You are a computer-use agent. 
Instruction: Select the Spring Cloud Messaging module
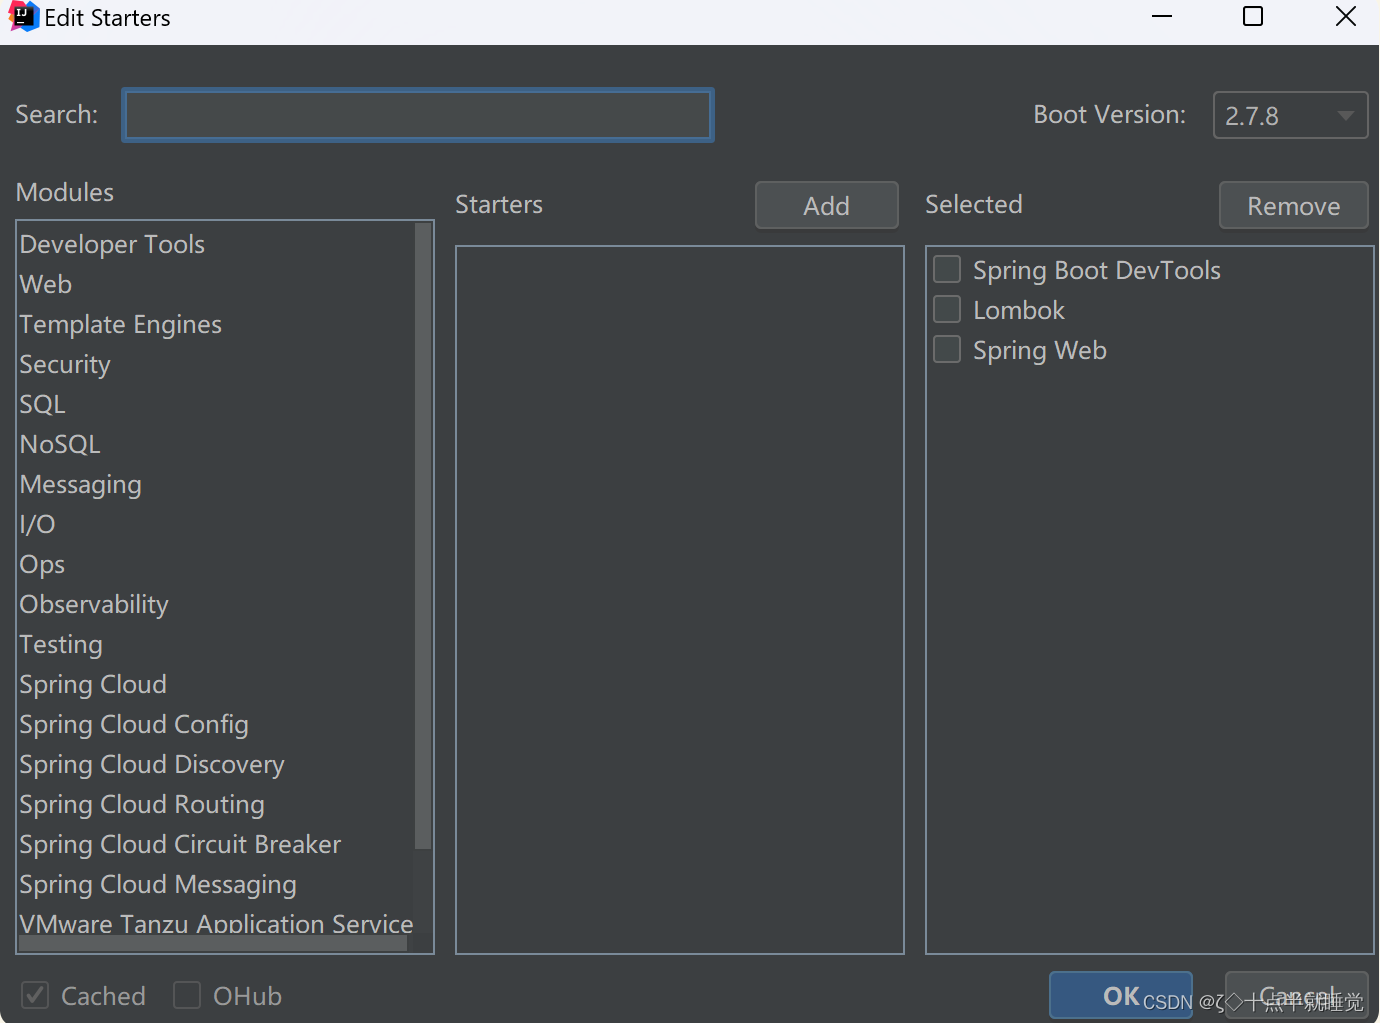point(216,884)
